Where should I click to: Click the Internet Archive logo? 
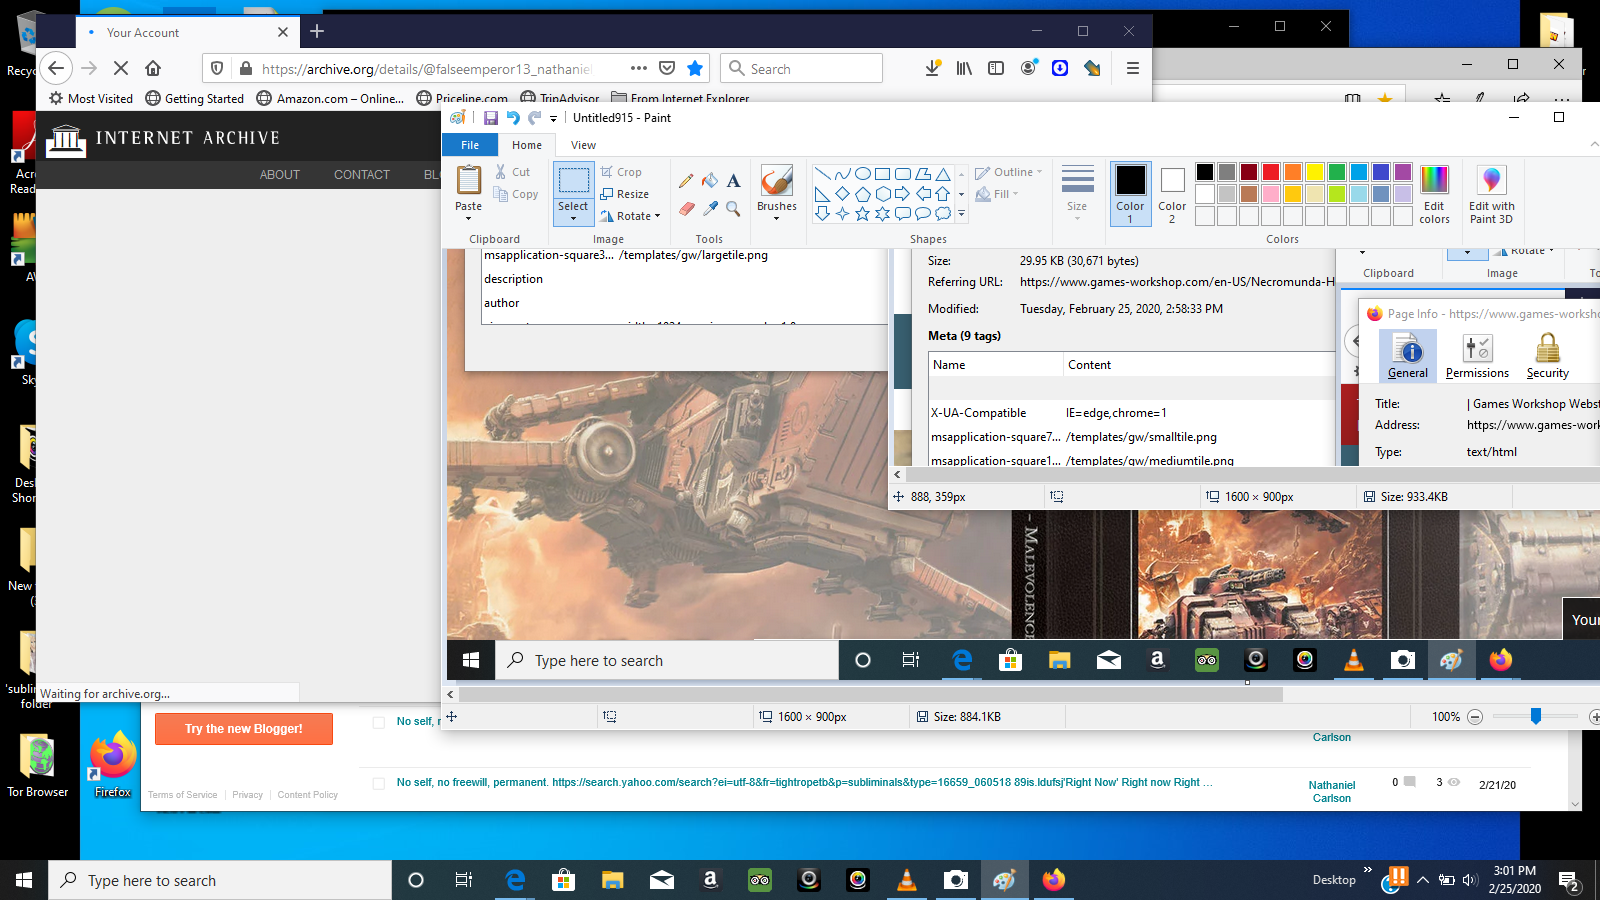163,139
